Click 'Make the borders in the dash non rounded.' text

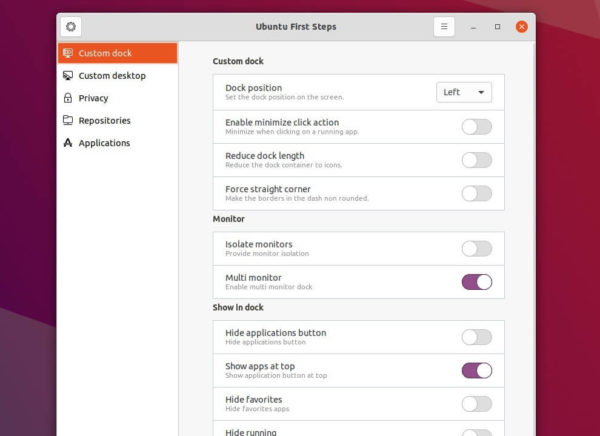(297, 198)
